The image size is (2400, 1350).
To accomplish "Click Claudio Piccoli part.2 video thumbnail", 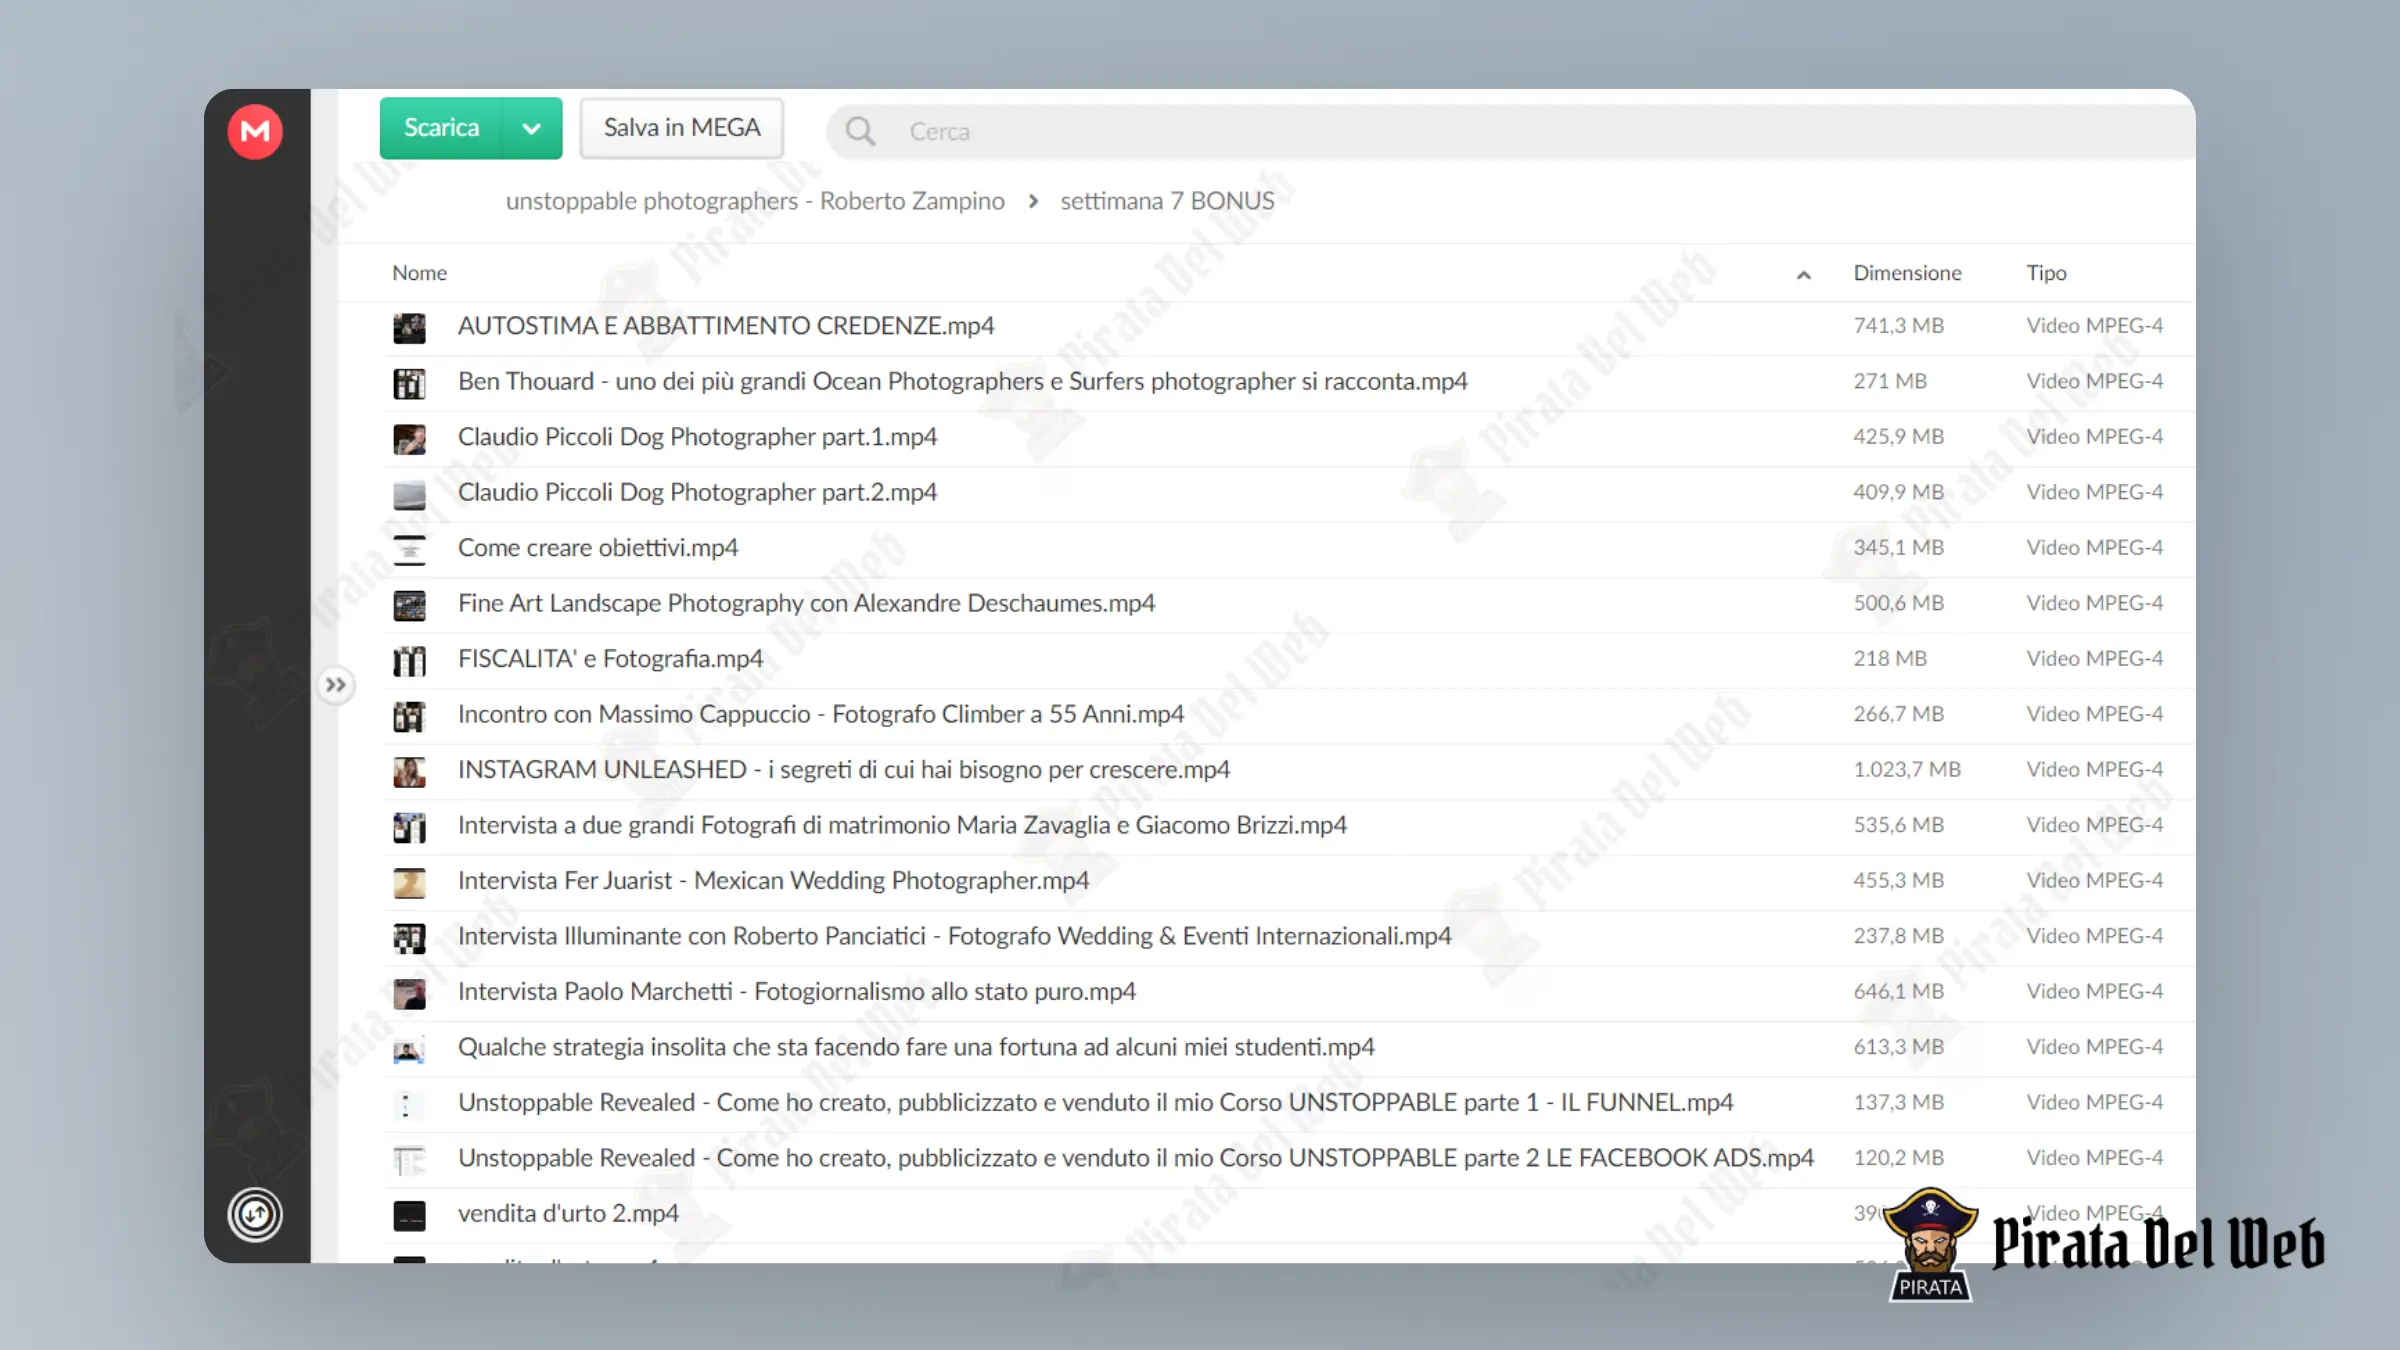I will coord(409,494).
